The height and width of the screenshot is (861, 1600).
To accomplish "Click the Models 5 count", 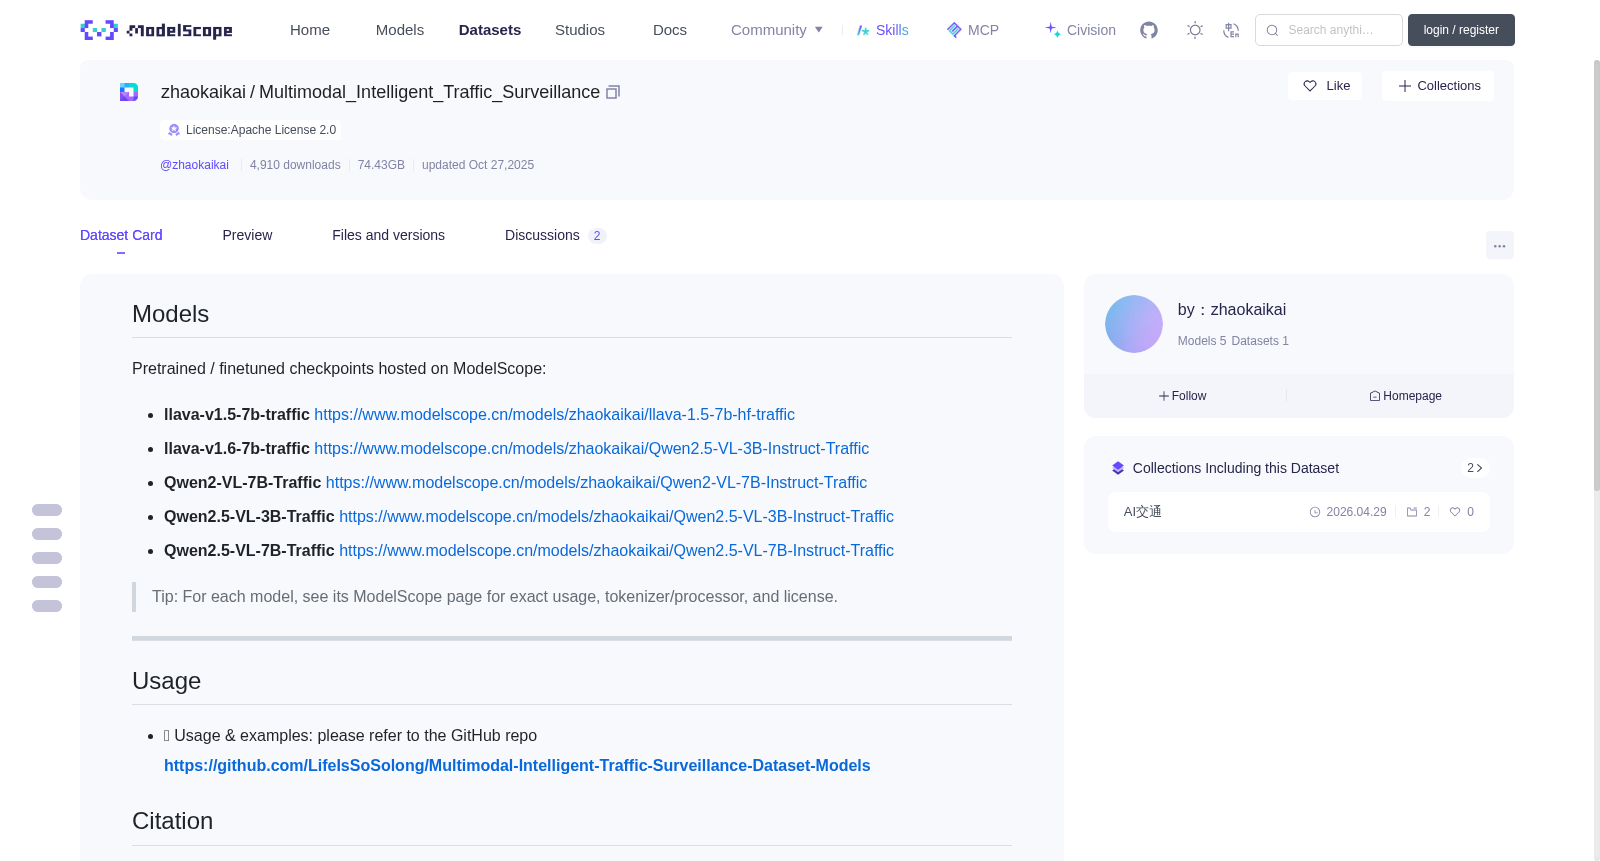I will click(x=1202, y=341).
